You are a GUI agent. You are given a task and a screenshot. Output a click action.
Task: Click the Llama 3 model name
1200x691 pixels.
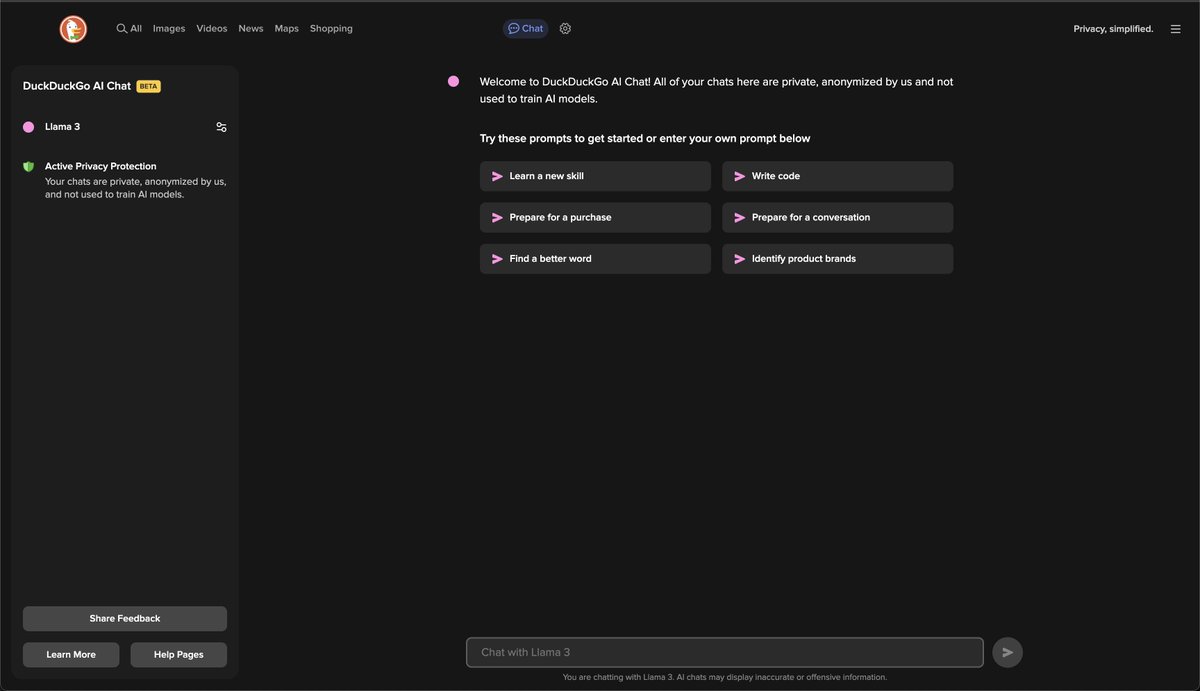coord(62,127)
